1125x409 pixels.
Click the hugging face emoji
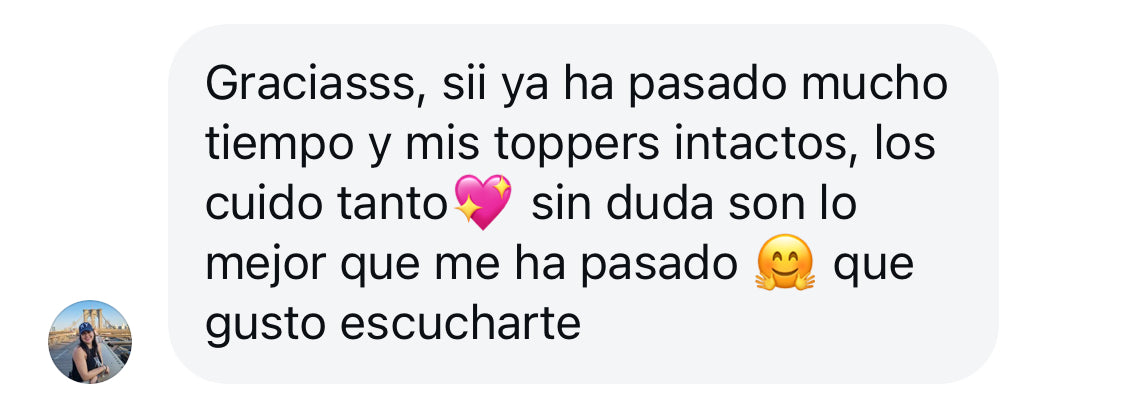tap(785, 262)
